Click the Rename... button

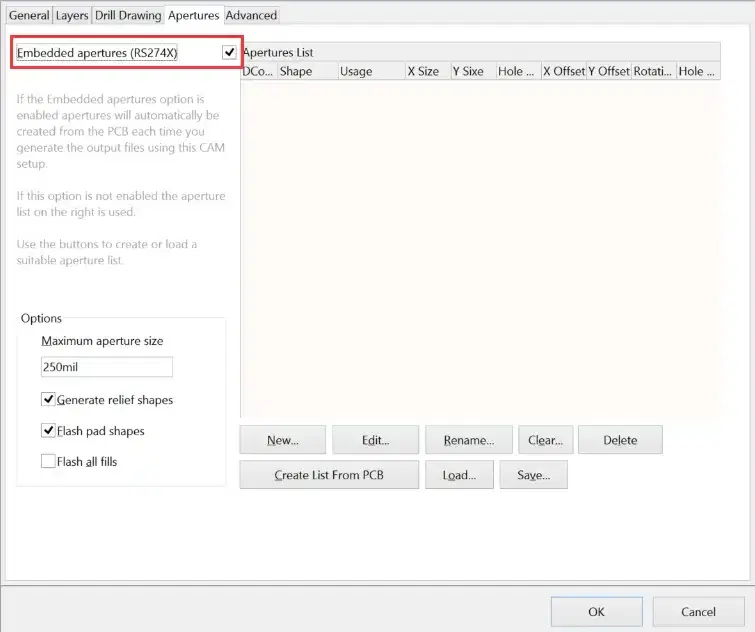click(x=468, y=440)
